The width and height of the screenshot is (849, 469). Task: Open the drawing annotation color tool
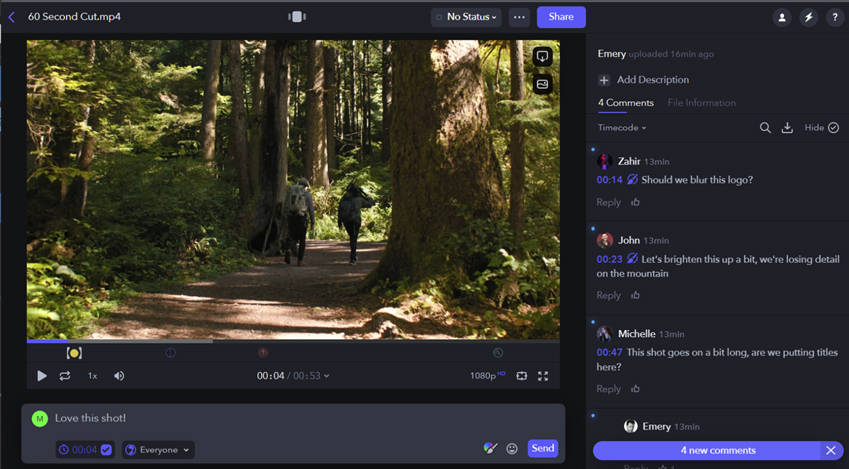point(489,448)
